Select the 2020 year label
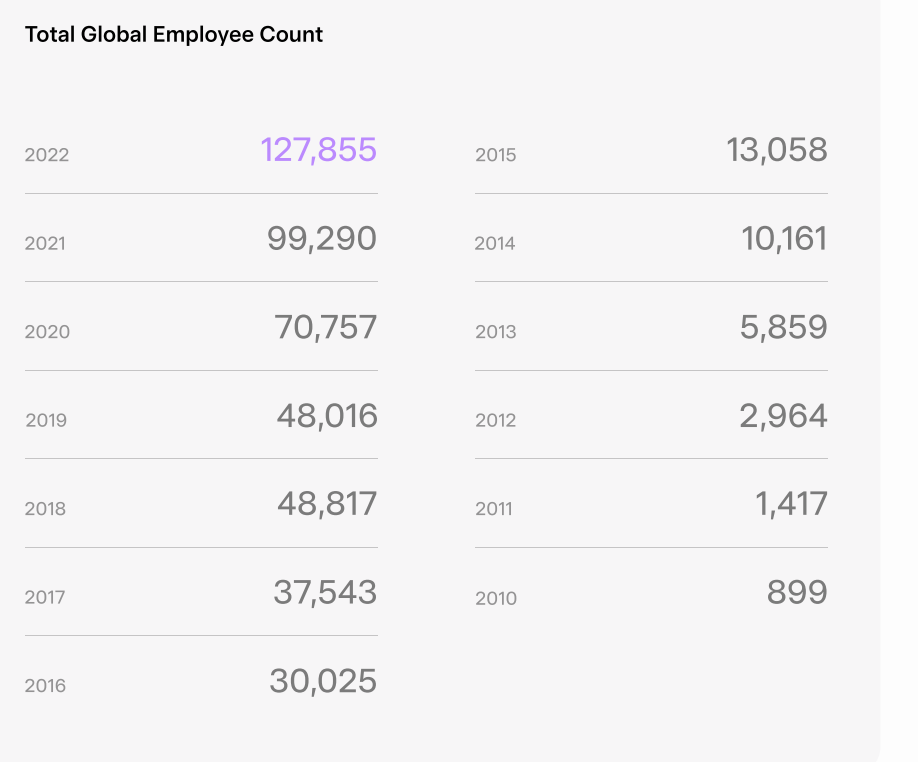 click(47, 332)
